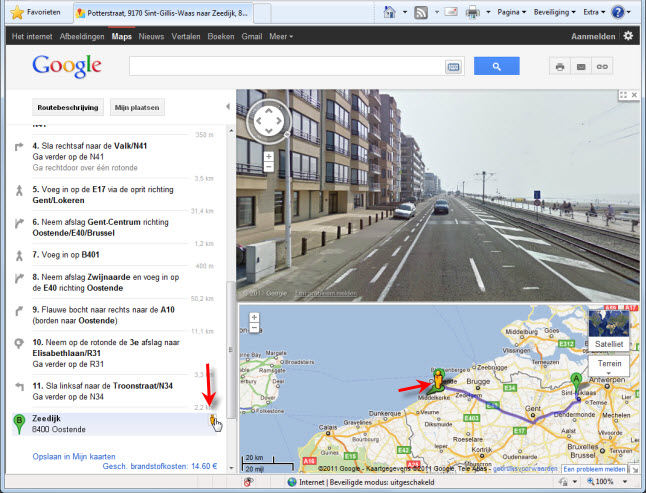
Task: Open the Terrein layer dropdown
Action: [609, 365]
